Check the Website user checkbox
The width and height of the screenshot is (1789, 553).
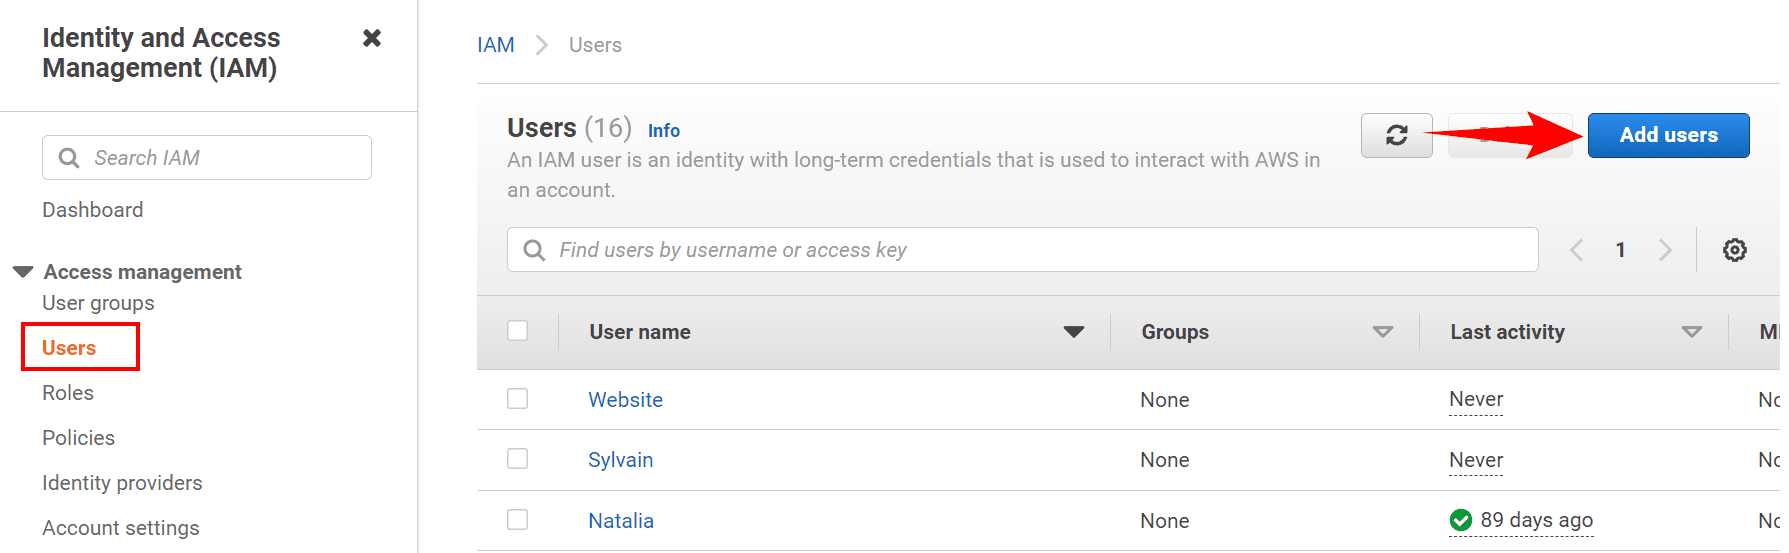517,398
